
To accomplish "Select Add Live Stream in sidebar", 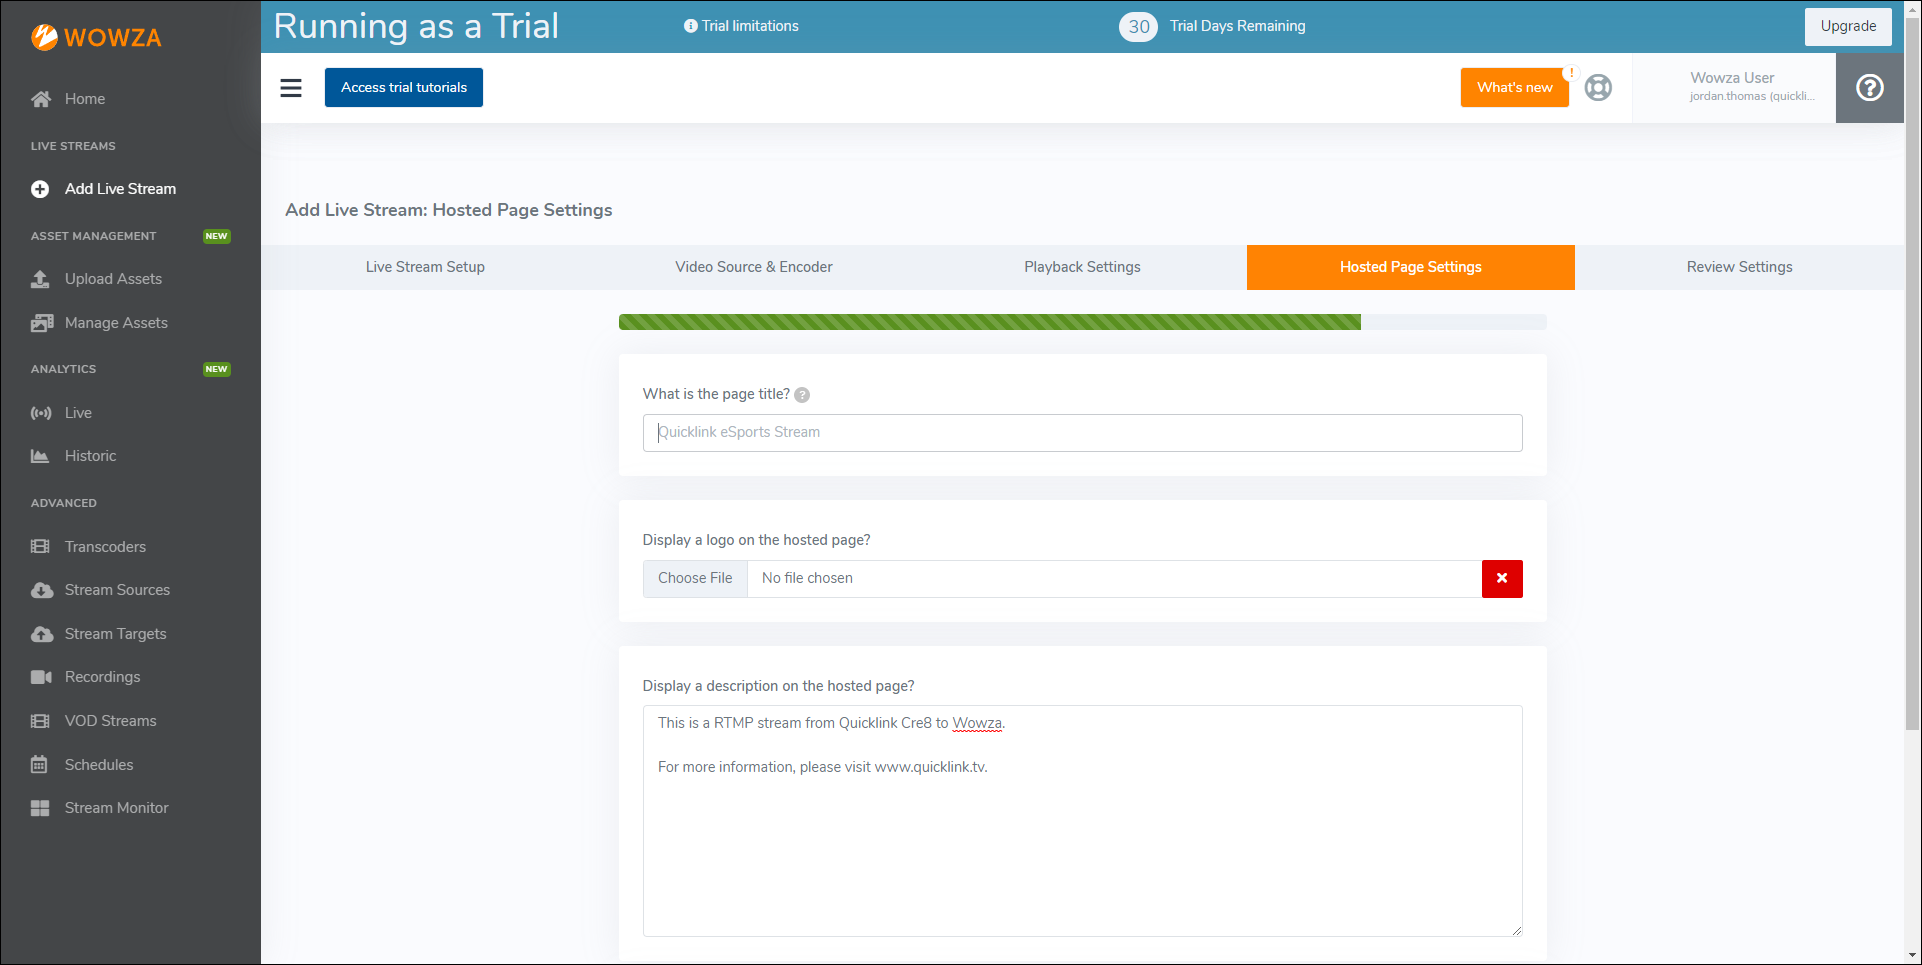I will coord(120,189).
